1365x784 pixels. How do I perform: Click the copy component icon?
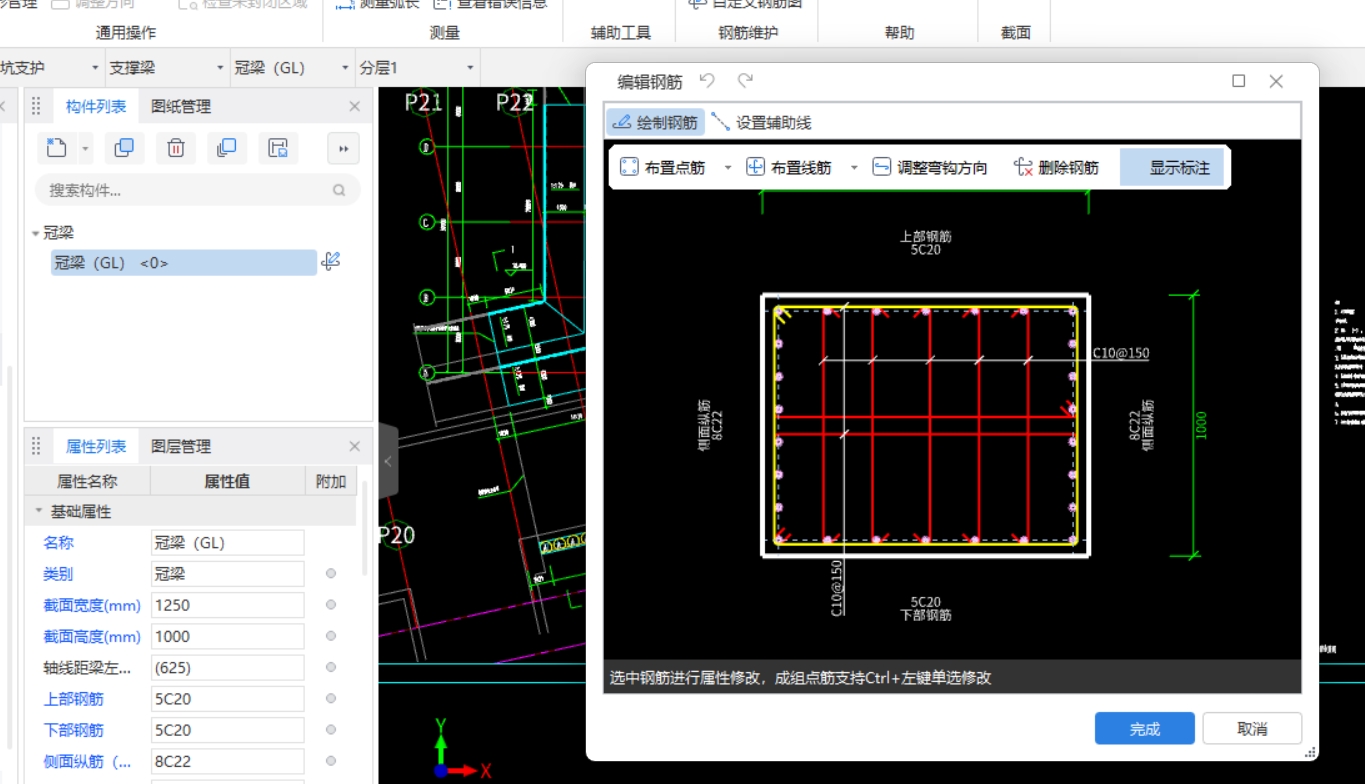pyautogui.click(x=124, y=148)
